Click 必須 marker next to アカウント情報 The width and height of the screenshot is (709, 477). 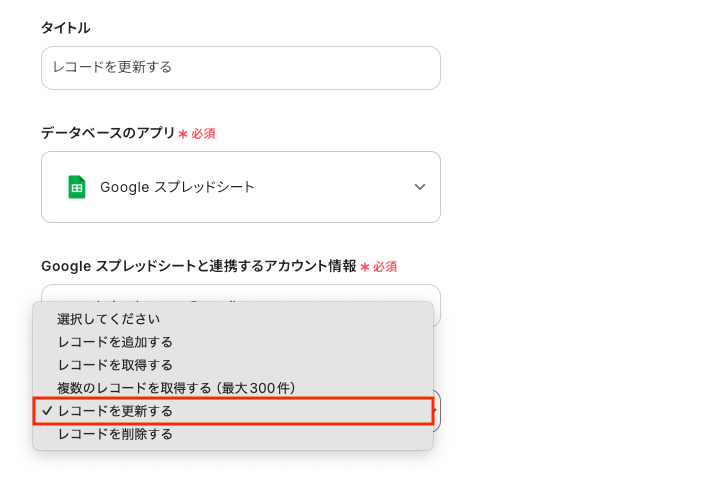[385, 267]
